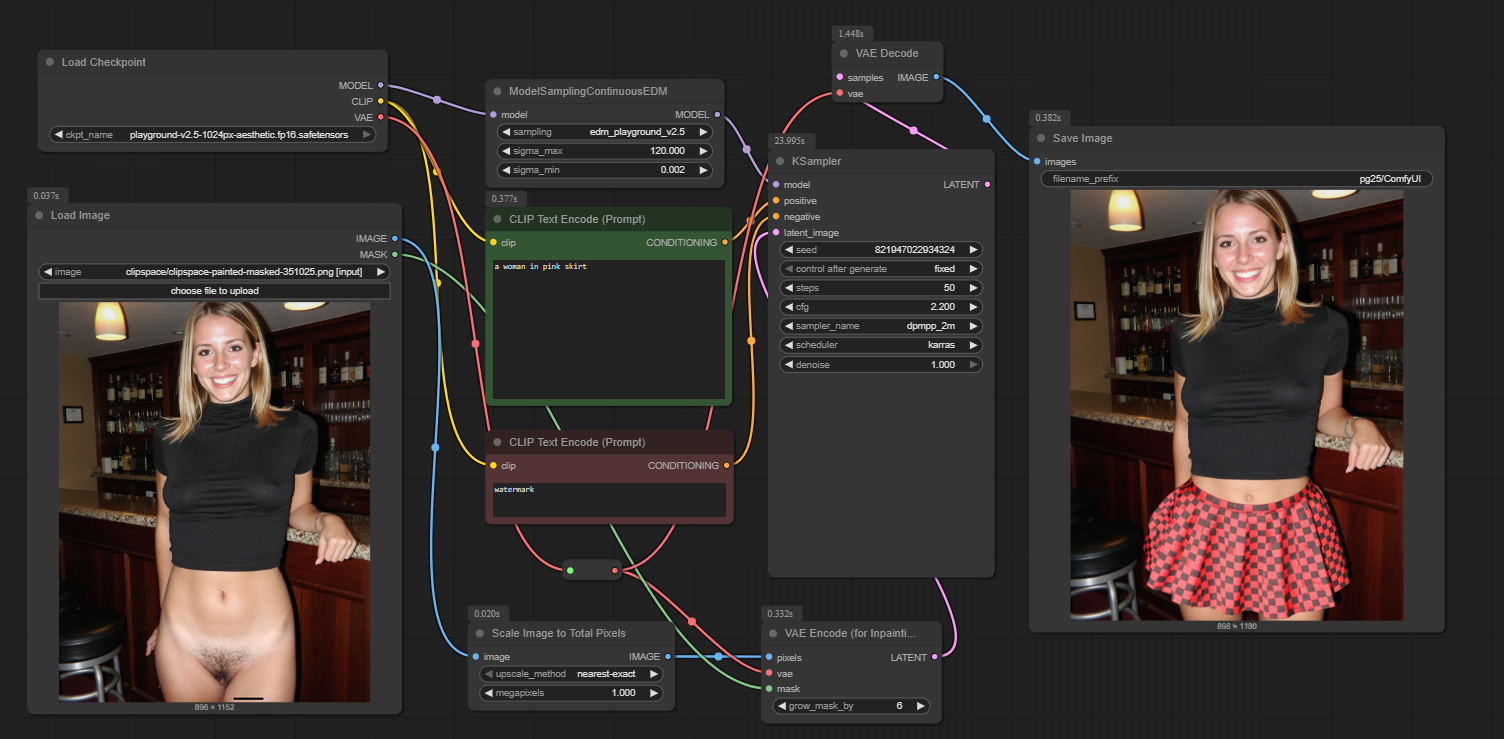The width and height of the screenshot is (1504, 739).
Task: Click the CLIP output port on Load Checkpoint
Action: (x=381, y=102)
